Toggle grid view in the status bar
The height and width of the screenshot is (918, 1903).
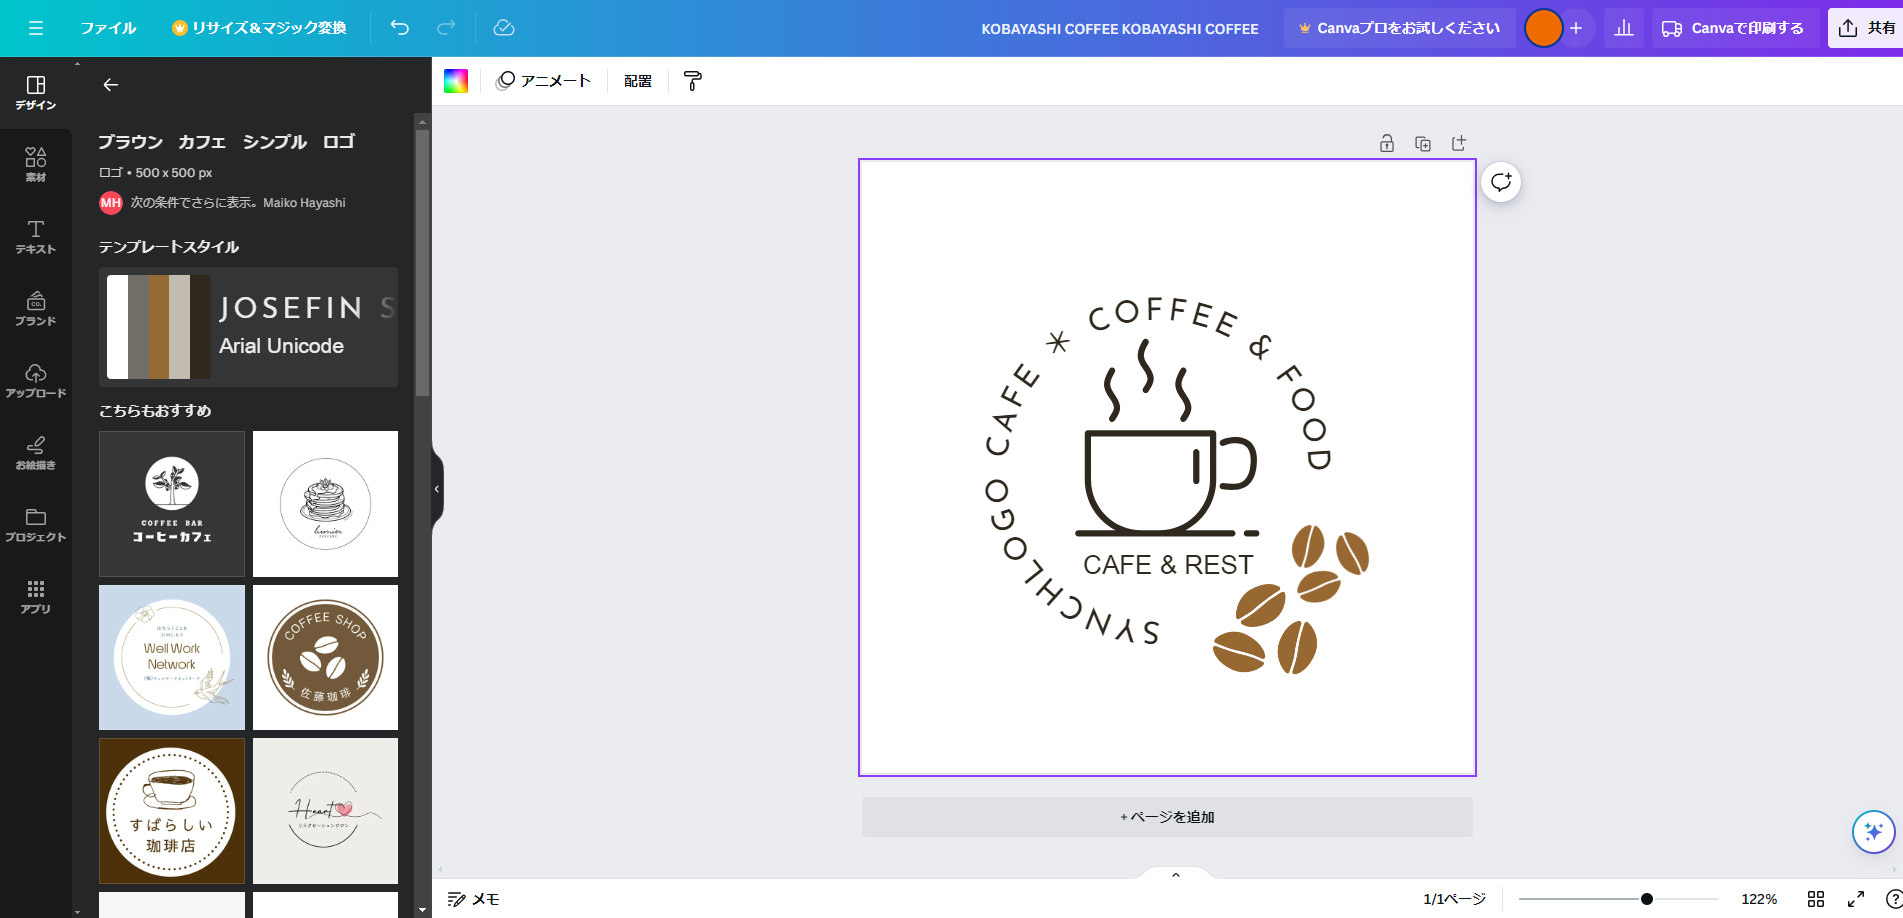coord(1818,898)
